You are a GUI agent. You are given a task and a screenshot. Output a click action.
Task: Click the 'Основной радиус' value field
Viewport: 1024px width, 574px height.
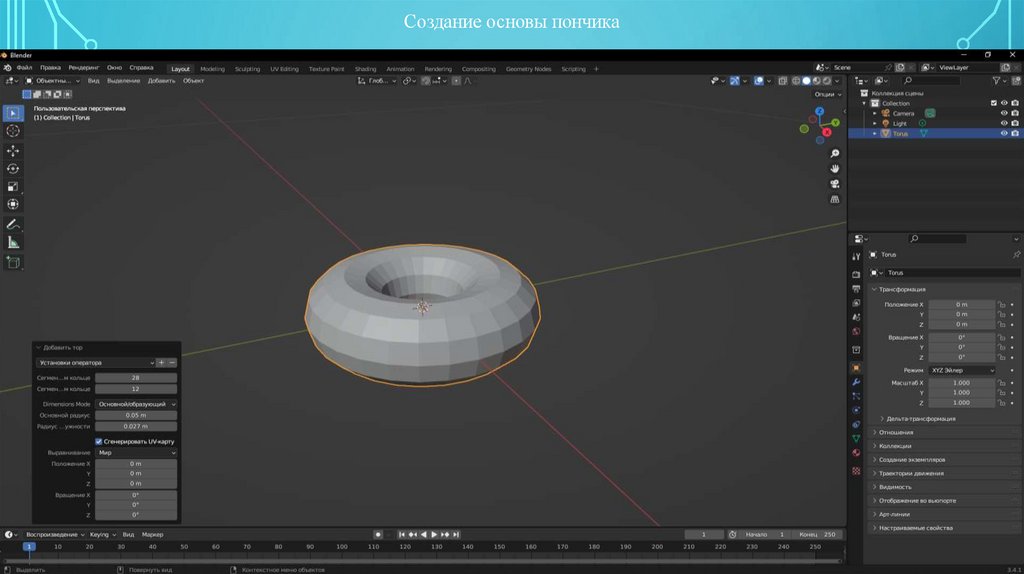point(136,415)
